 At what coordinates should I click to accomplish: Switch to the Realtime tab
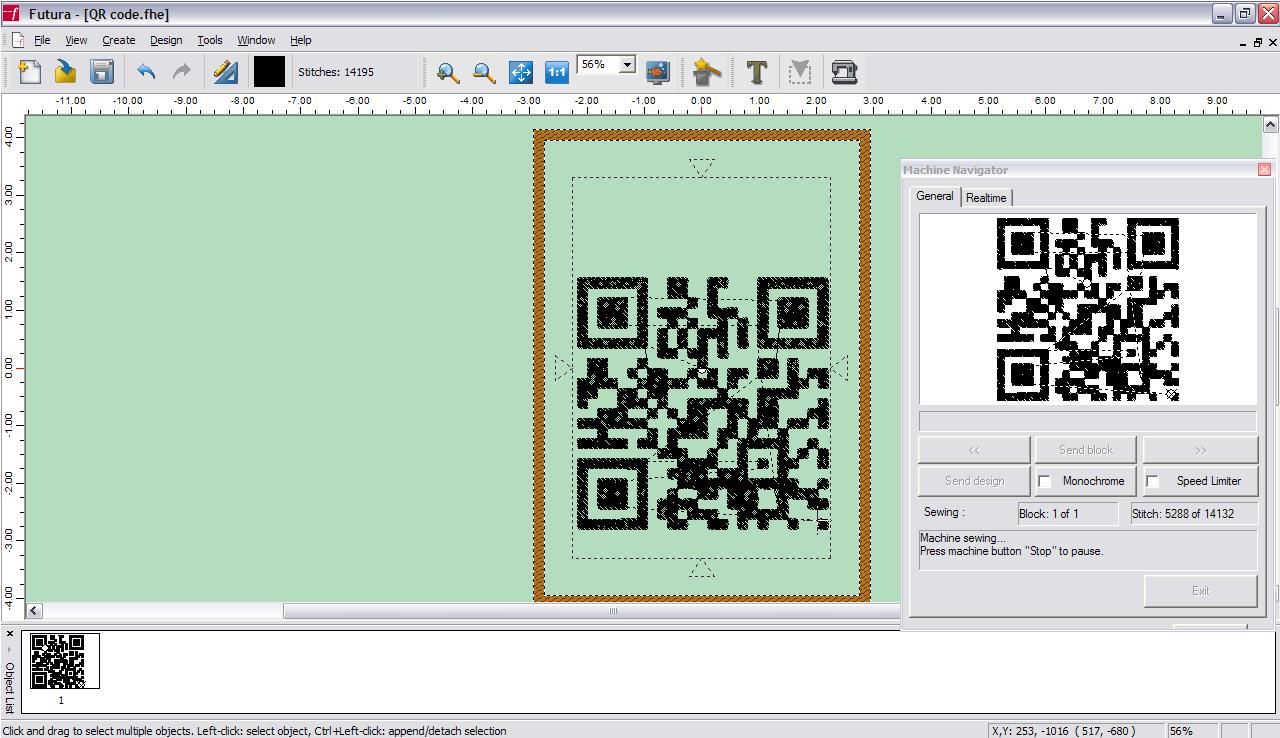click(986, 197)
